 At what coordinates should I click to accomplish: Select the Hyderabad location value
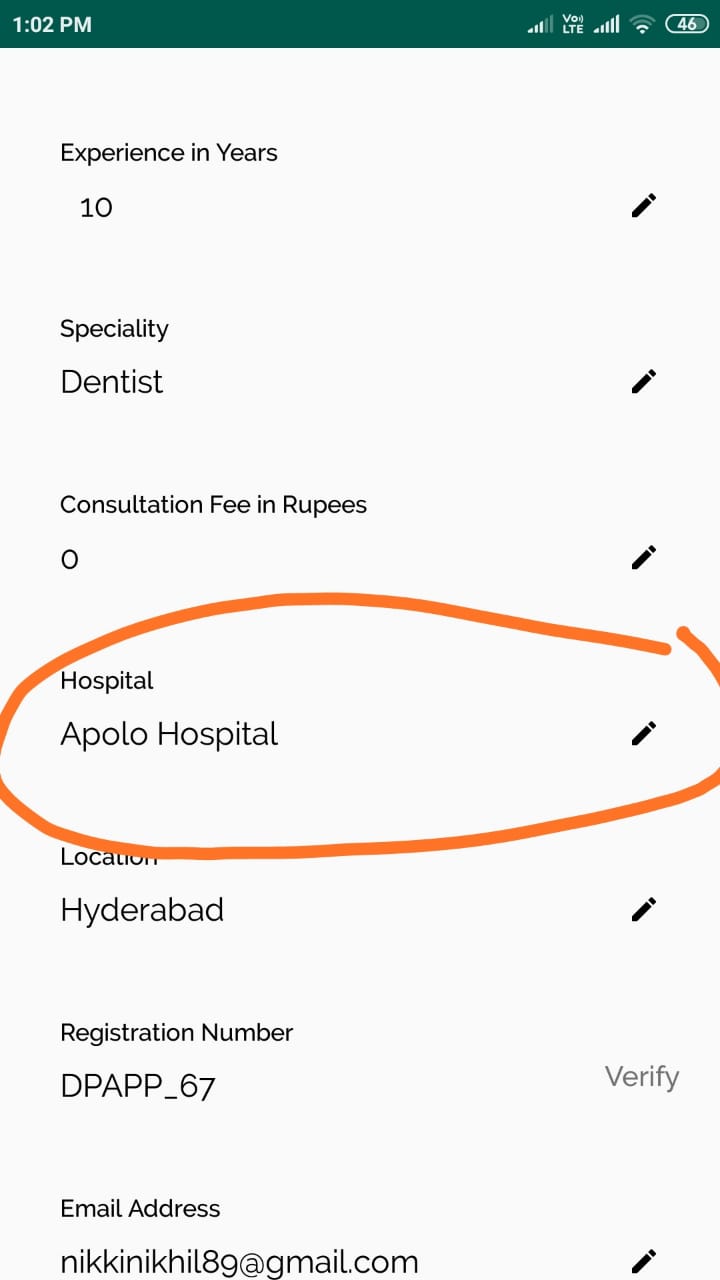pos(142,910)
